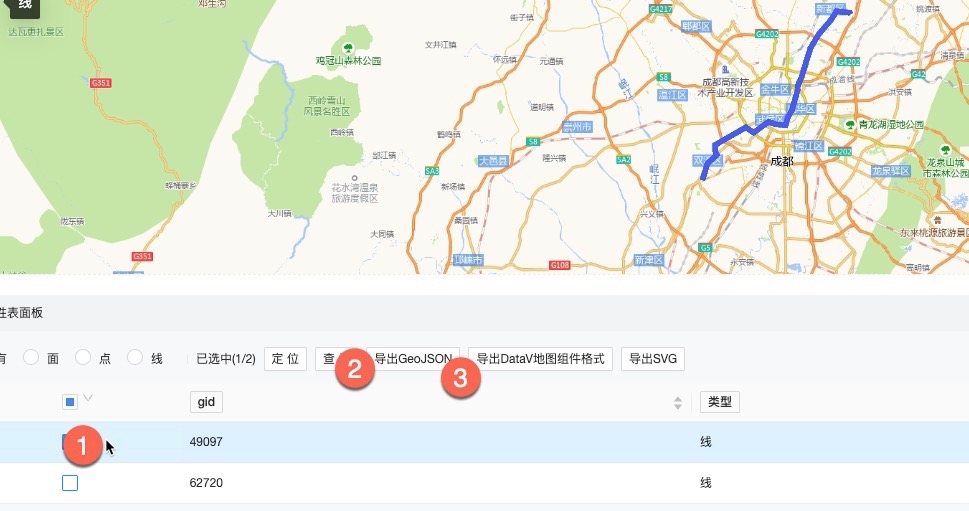Click the 龙泉驿区 map label
The width and height of the screenshot is (969, 511).
(x=891, y=171)
